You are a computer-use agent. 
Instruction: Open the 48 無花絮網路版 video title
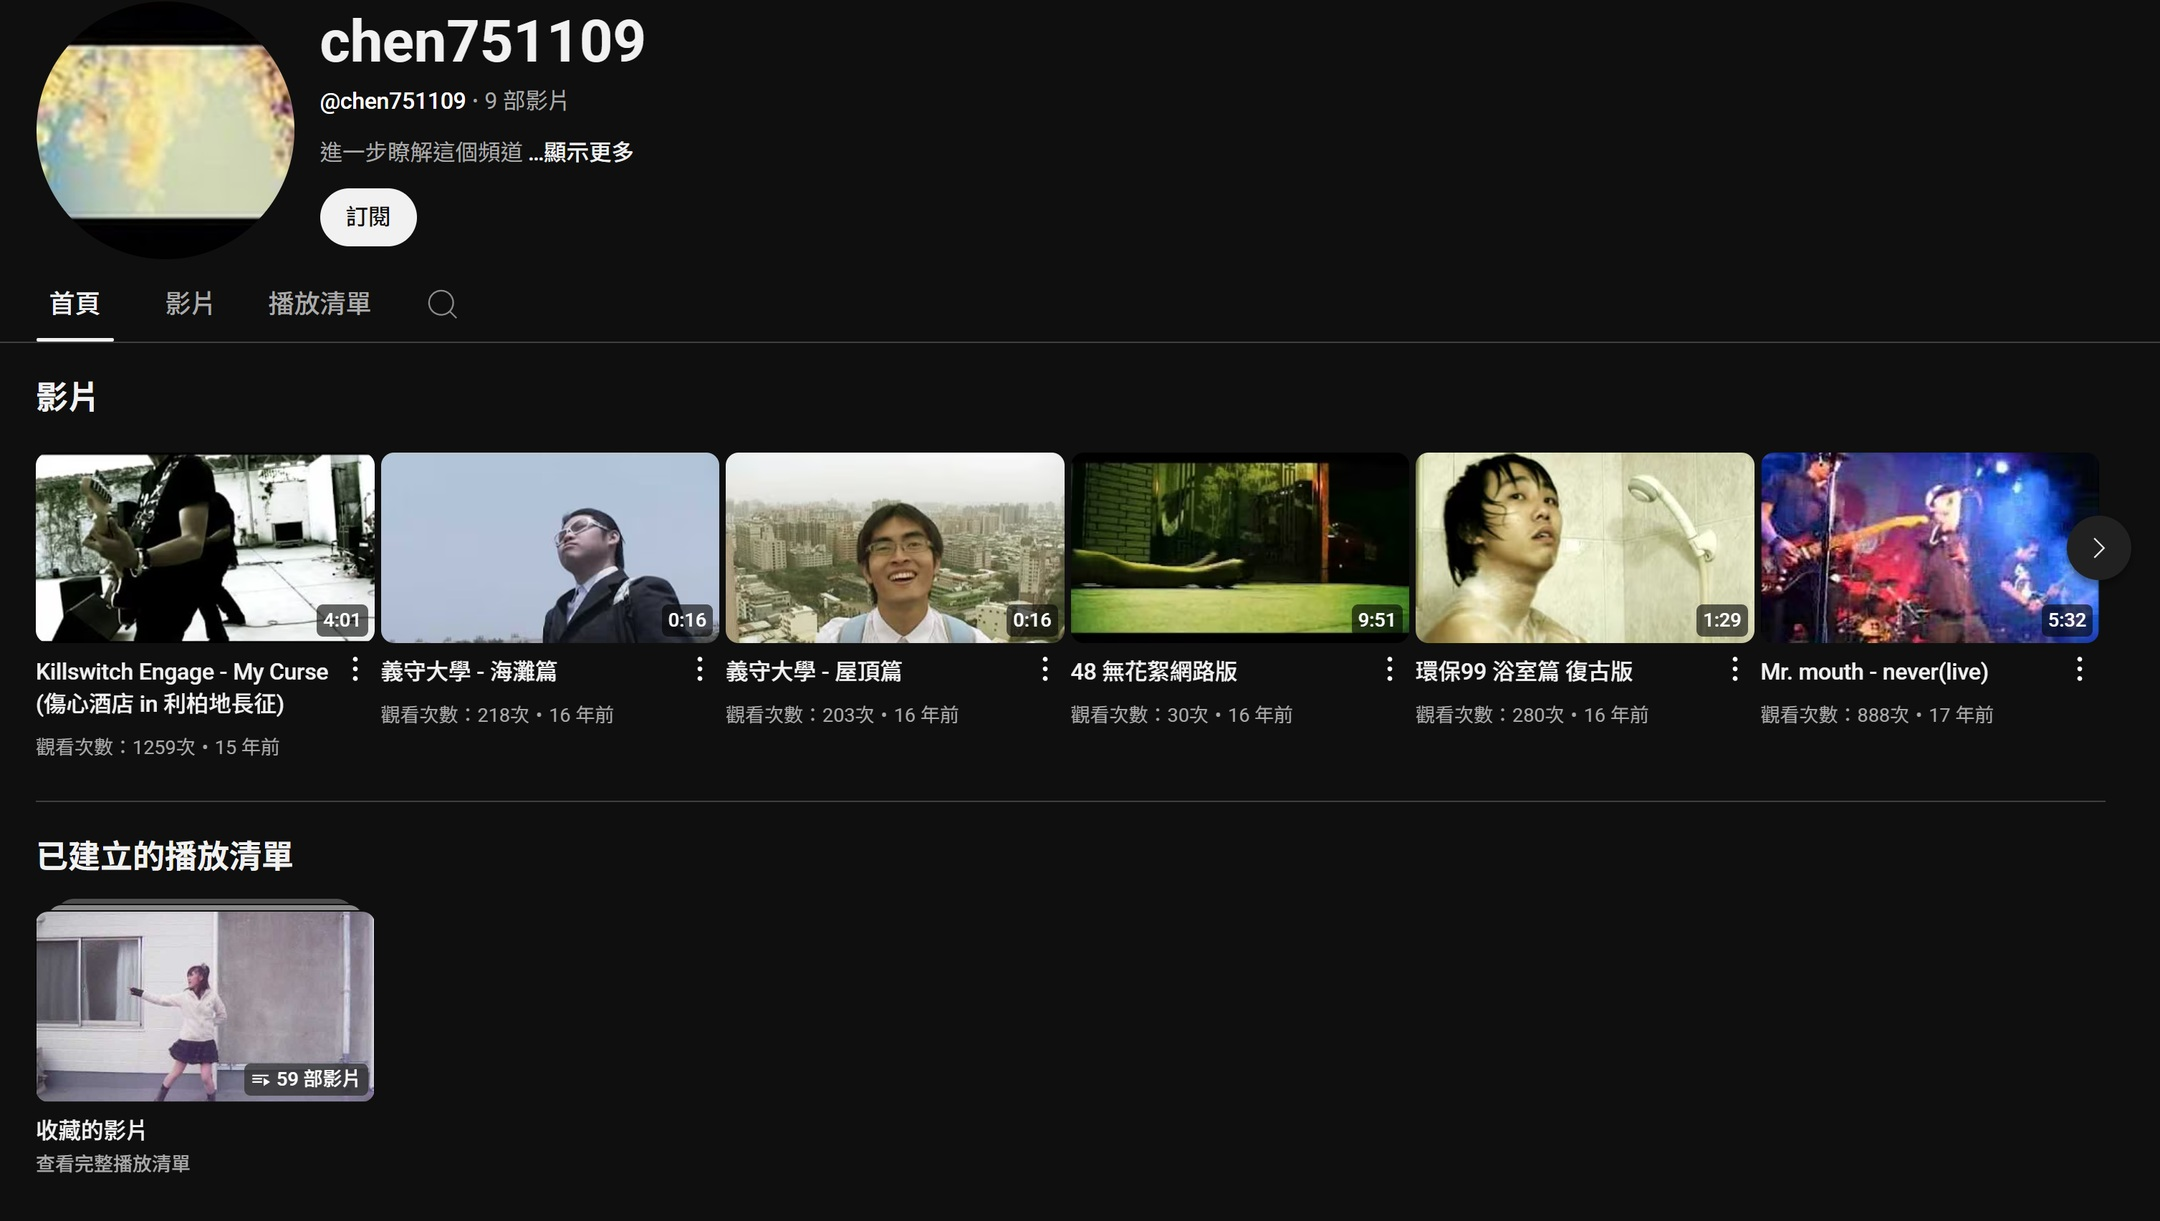click(x=1154, y=671)
